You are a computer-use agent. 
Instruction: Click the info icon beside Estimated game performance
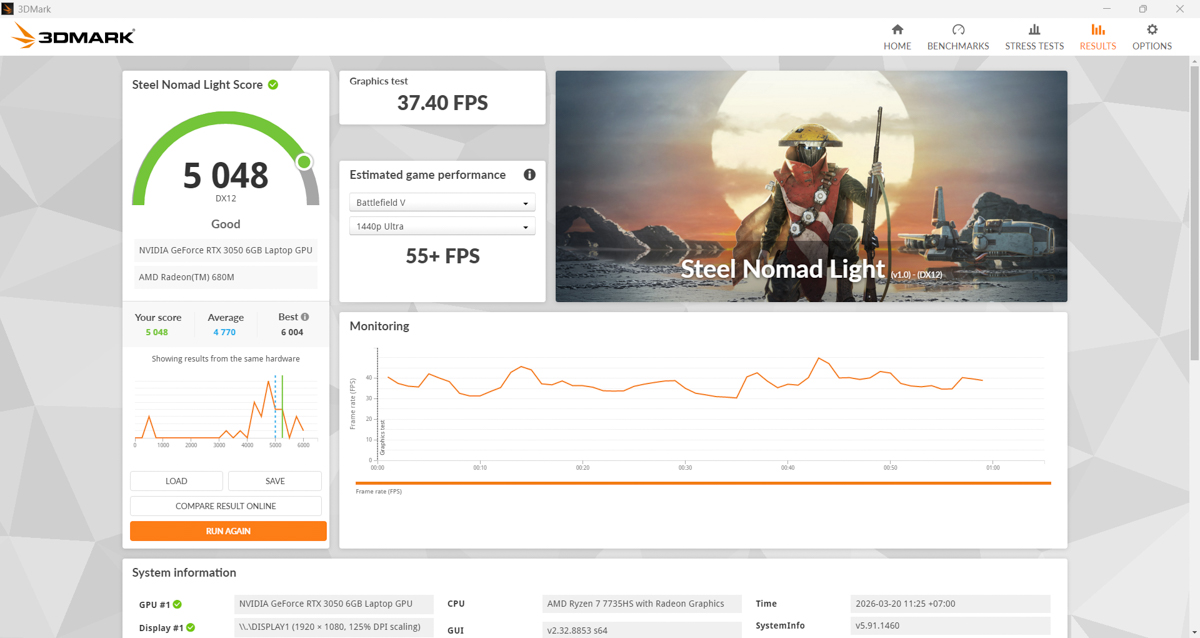529,174
